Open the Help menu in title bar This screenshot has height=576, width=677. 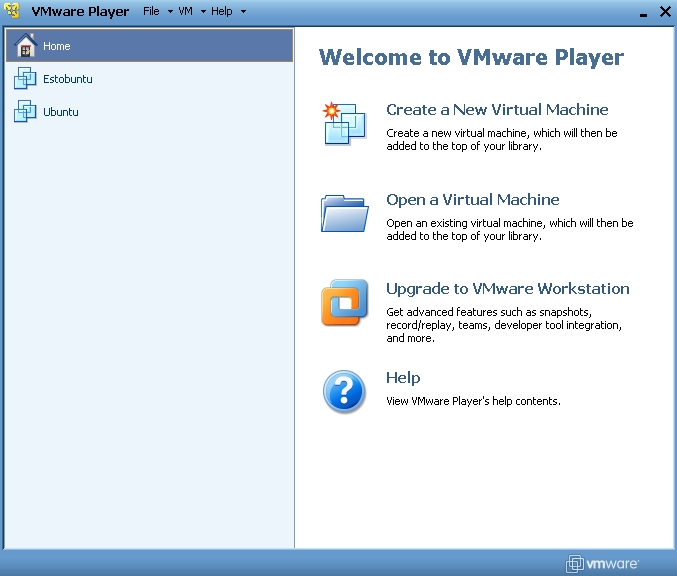click(x=221, y=11)
